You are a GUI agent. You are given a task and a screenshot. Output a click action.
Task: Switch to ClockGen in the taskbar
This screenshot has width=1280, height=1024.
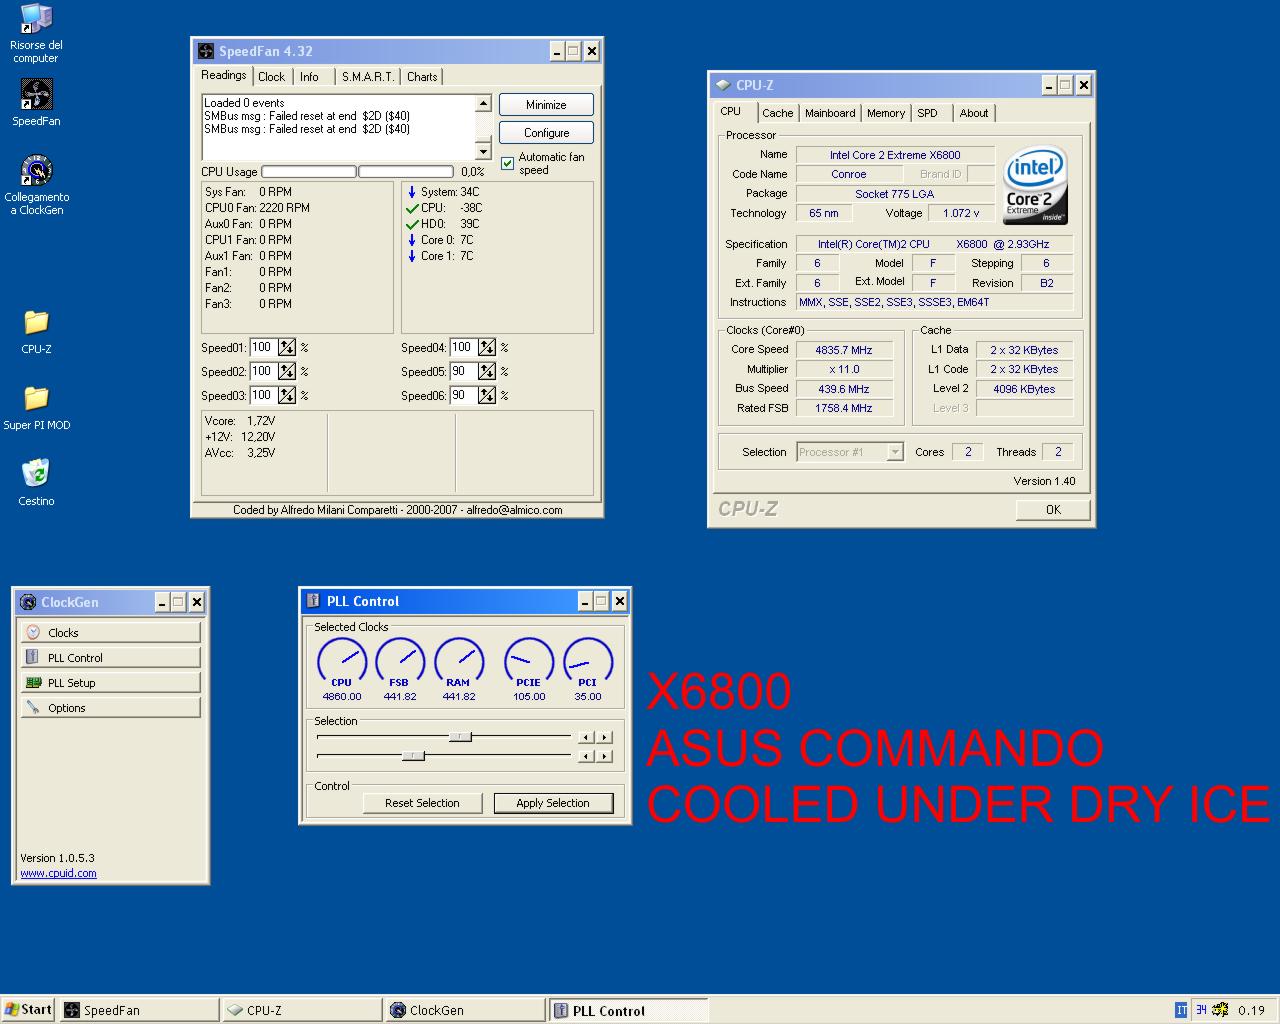click(x=466, y=1010)
